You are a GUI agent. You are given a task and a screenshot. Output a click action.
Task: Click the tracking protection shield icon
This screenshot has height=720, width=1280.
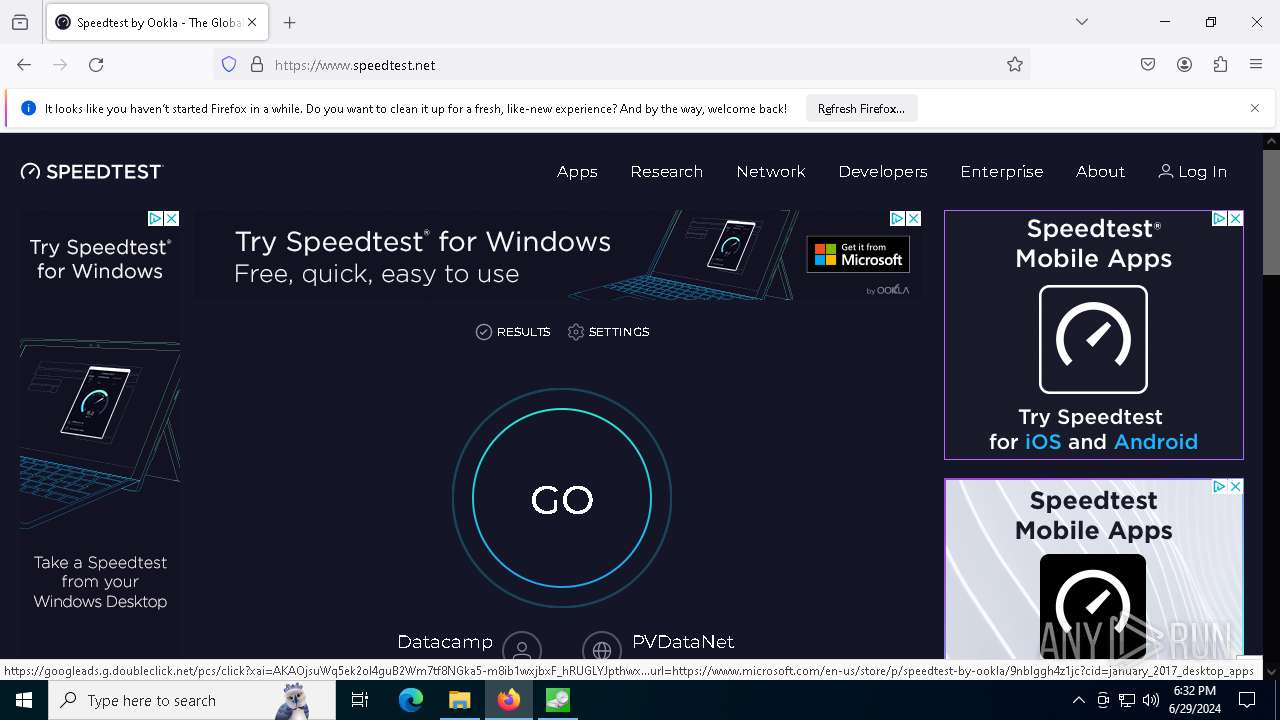[x=229, y=65]
